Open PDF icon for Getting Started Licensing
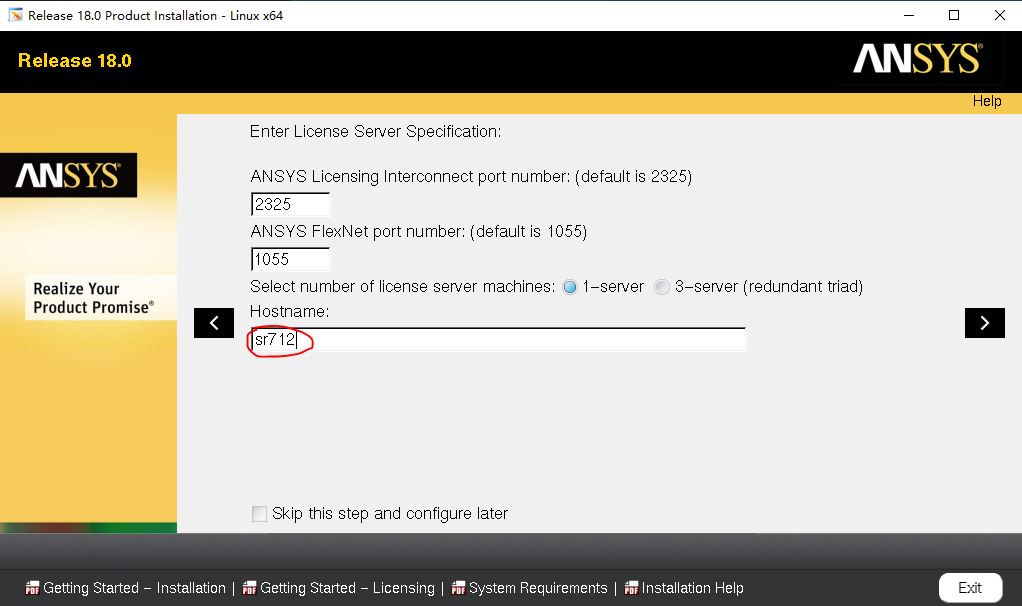This screenshot has height=606, width=1022. tap(249, 588)
